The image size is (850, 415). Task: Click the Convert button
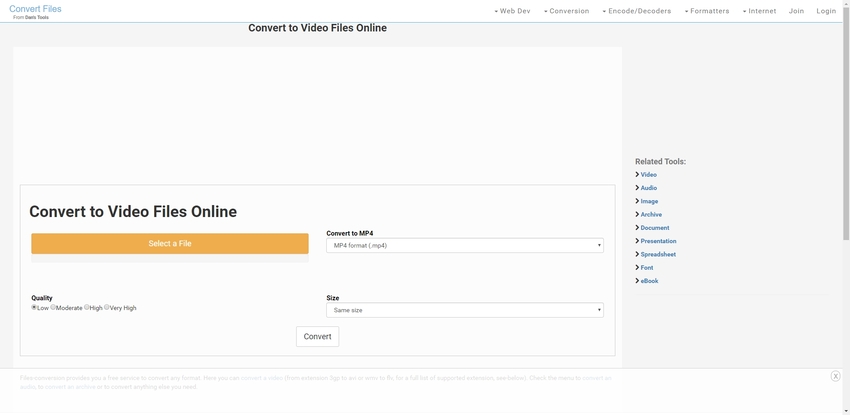pos(317,337)
